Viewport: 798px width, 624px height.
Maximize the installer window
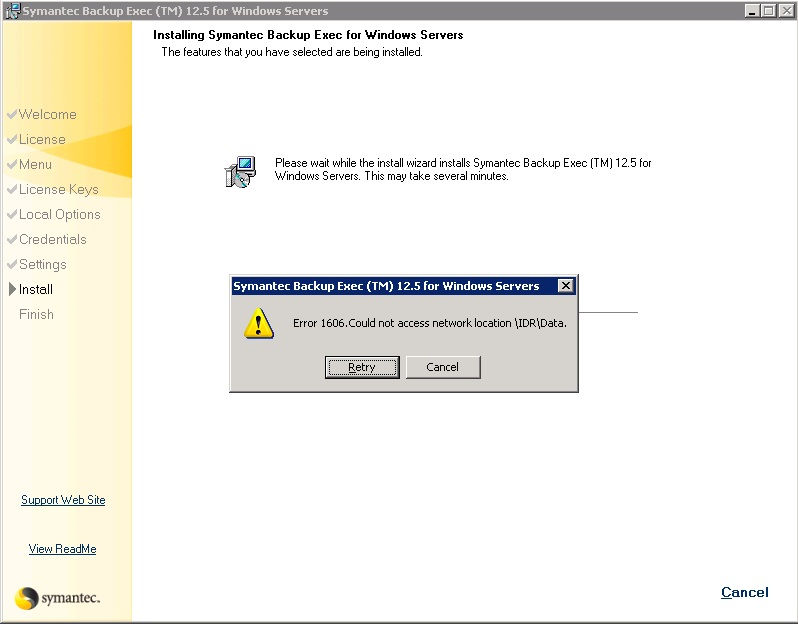[769, 10]
